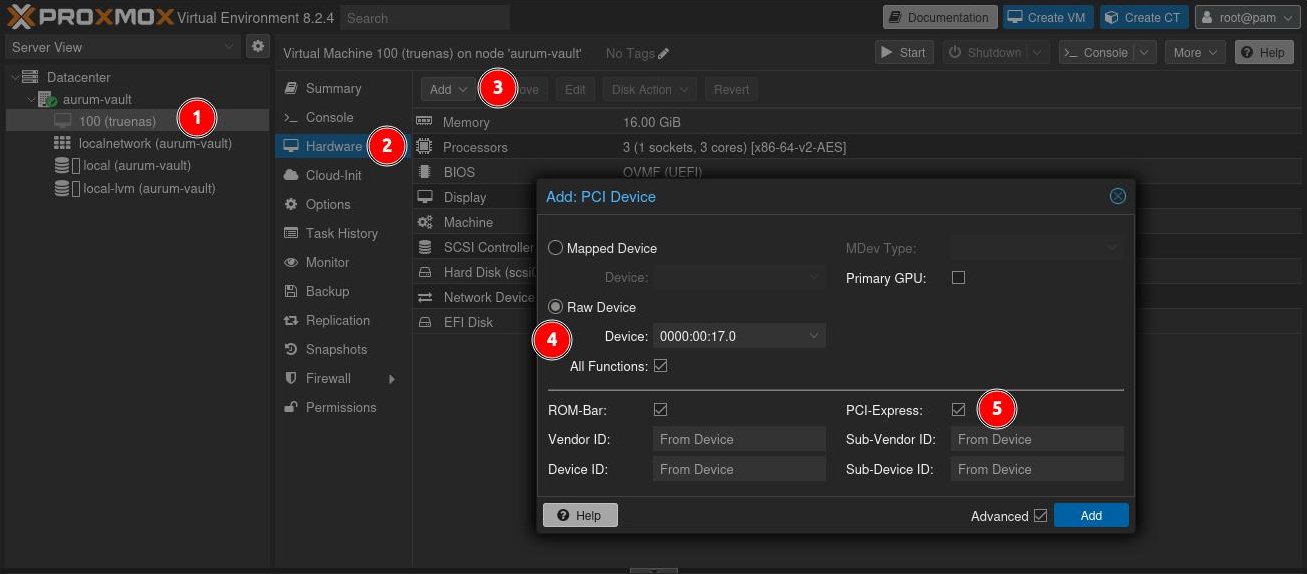Open Help in the PCI dialog
The height and width of the screenshot is (574, 1307).
(x=580, y=515)
